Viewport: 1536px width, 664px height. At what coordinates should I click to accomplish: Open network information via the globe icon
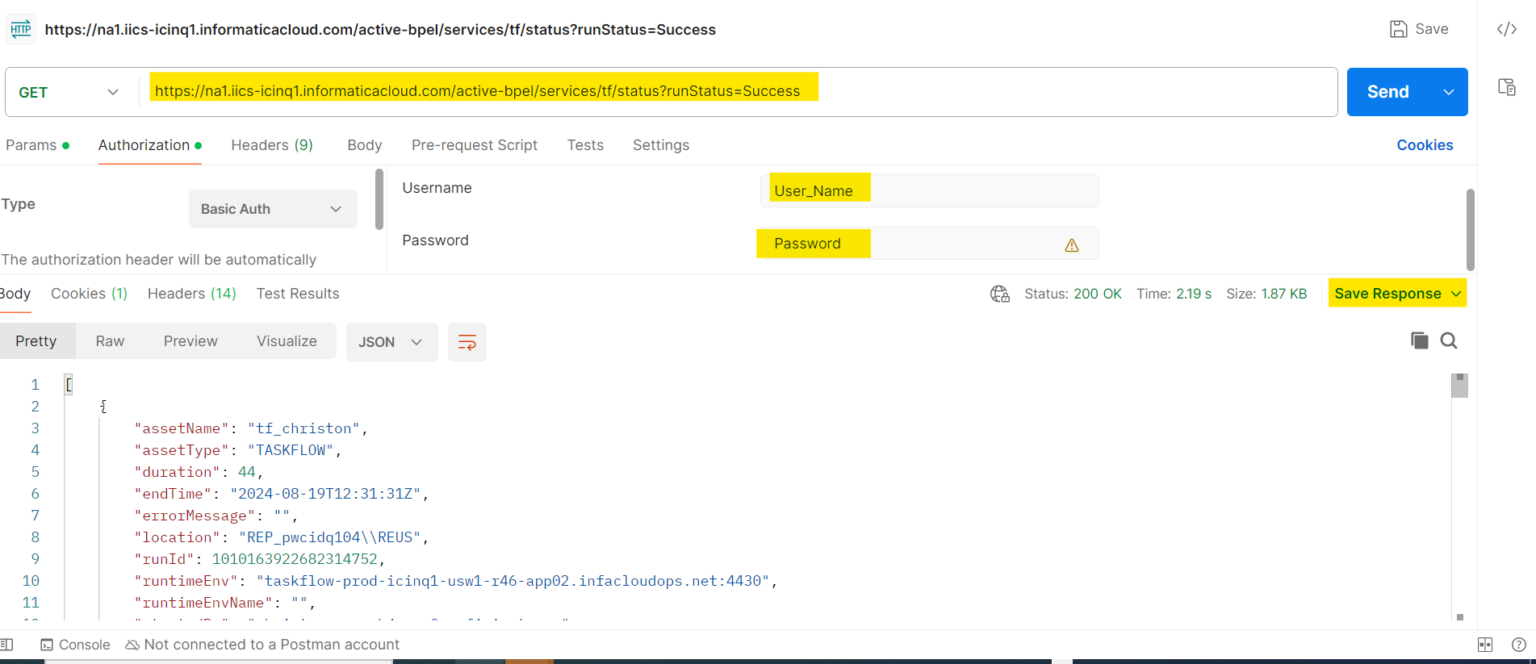tap(998, 293)
